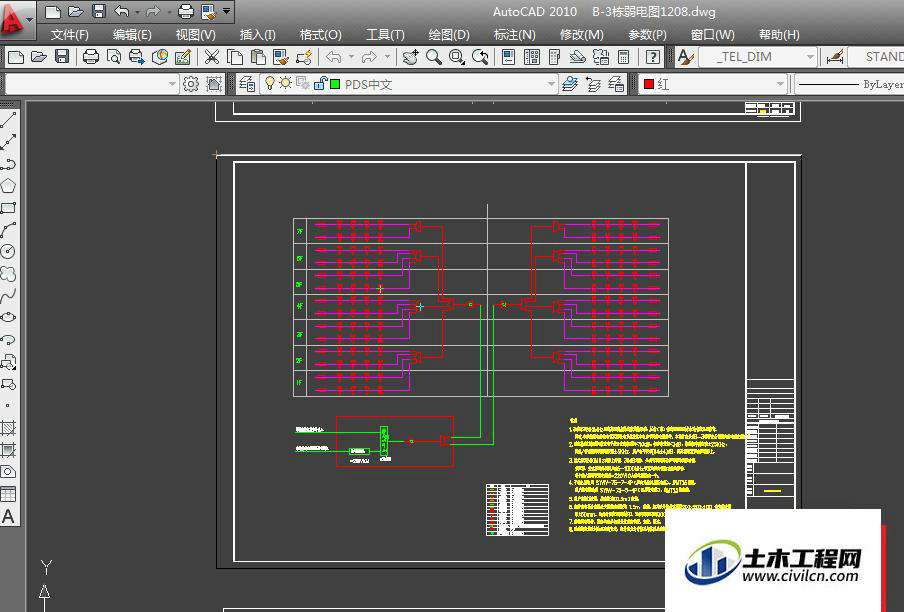Select the Point tool
The width and height of the screenshot is (904, 612).
click(x=8, y=406)
